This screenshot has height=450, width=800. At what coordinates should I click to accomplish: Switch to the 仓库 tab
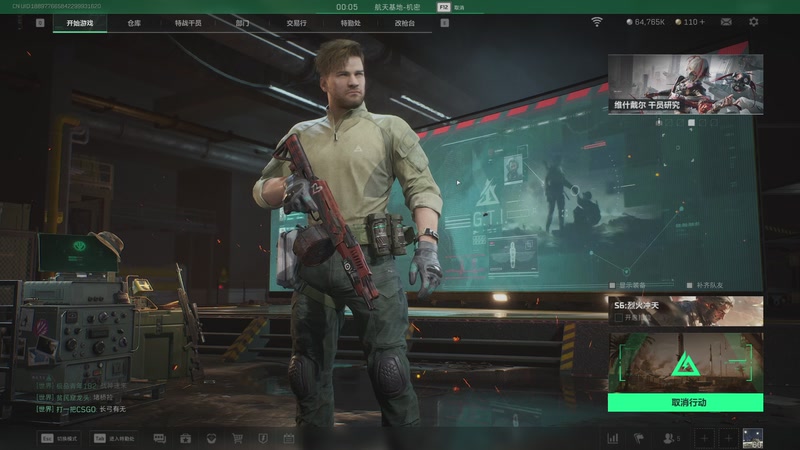[x=134, y=23]
